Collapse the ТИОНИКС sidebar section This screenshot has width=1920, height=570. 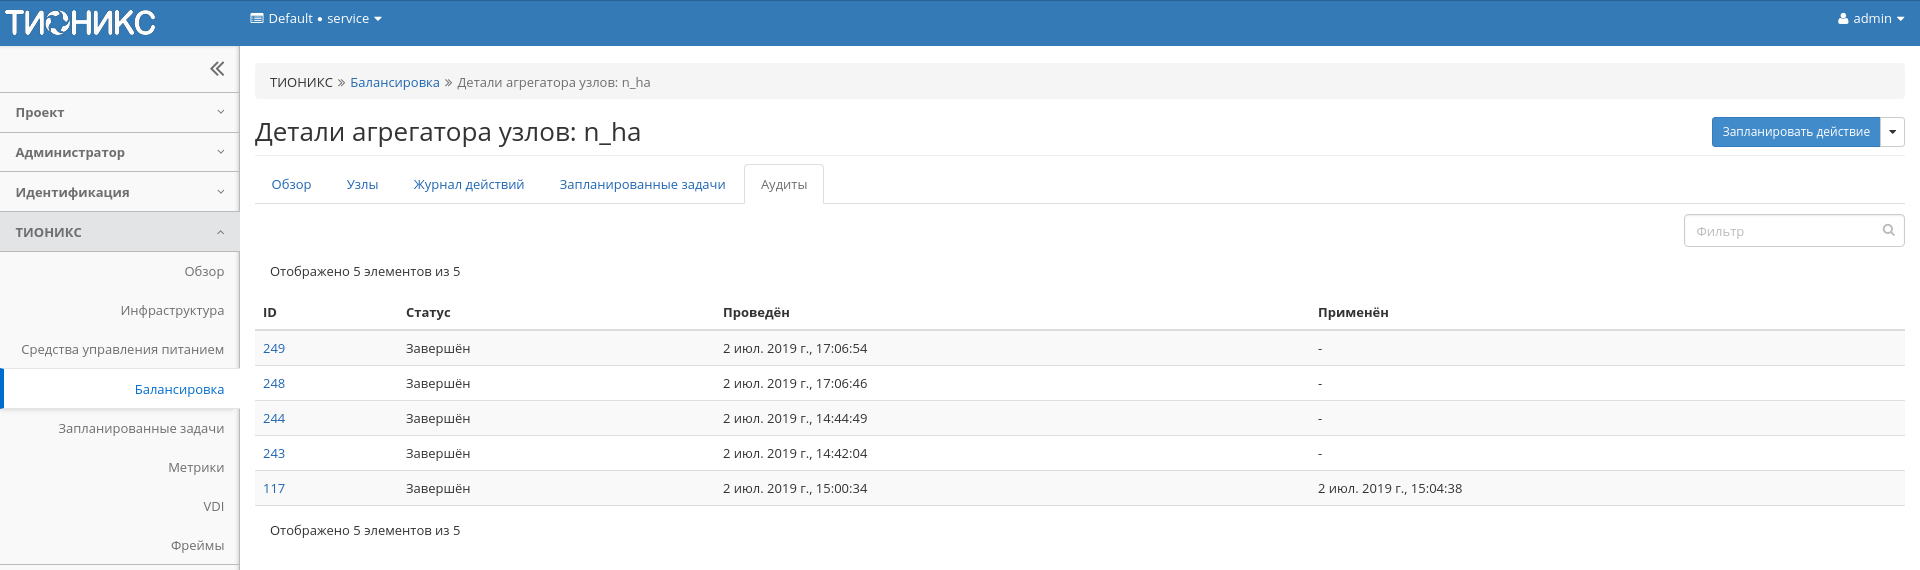119,232
